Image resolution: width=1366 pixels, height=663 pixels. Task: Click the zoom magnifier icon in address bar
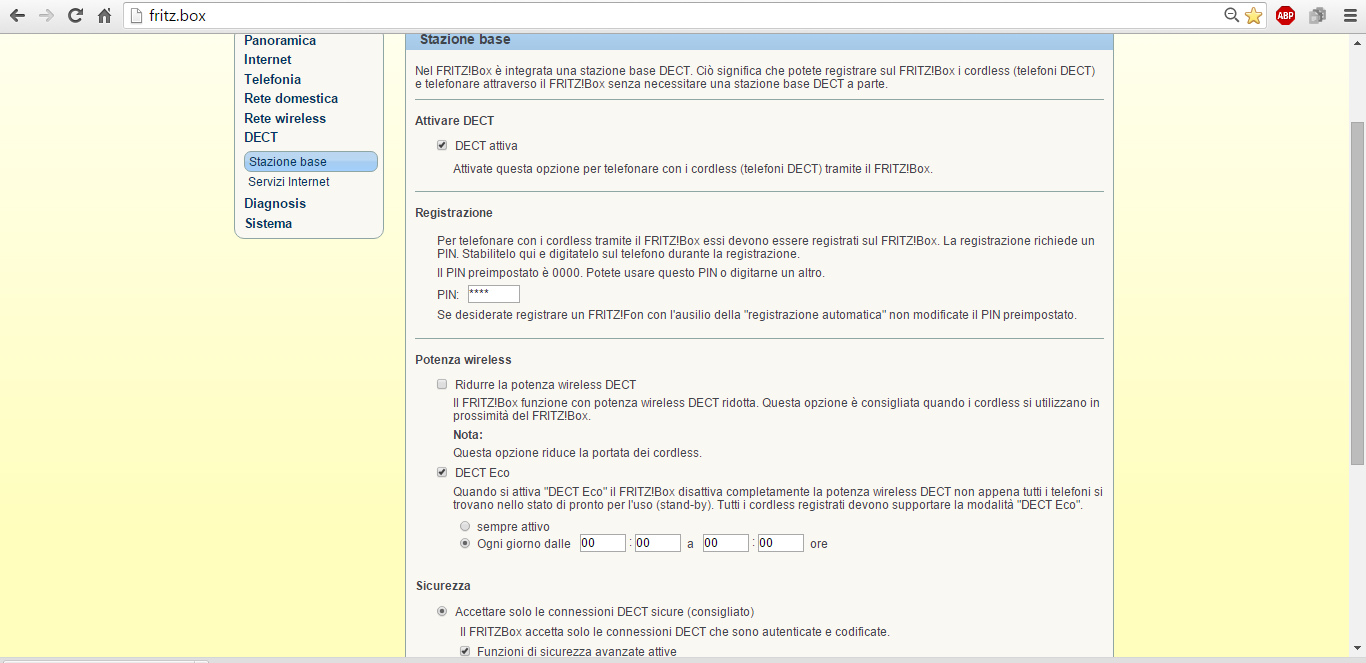(x=1232, y=16)
